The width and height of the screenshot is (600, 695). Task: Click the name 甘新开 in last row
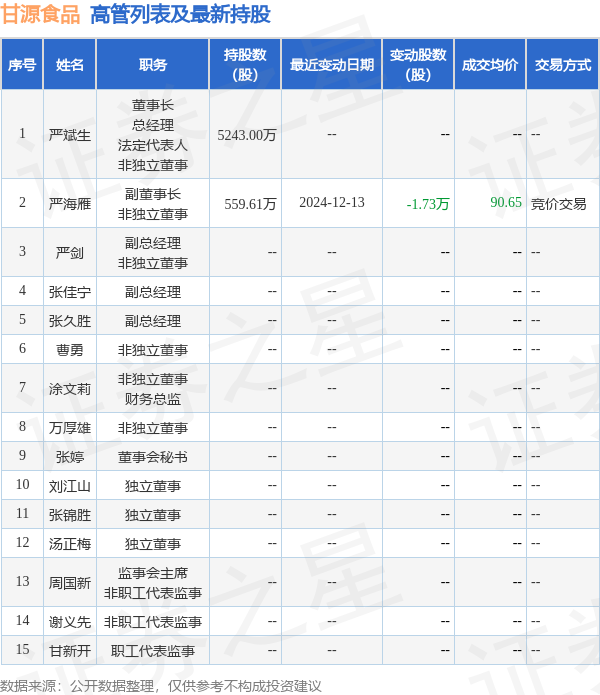click(x=70, y=651)
